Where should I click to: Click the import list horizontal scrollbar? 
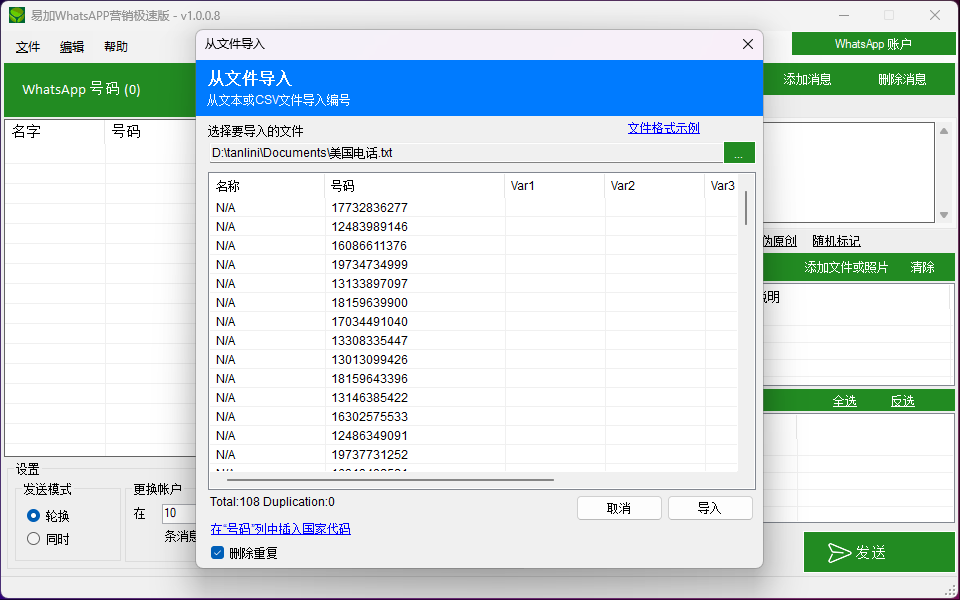[x=390, y=480]
